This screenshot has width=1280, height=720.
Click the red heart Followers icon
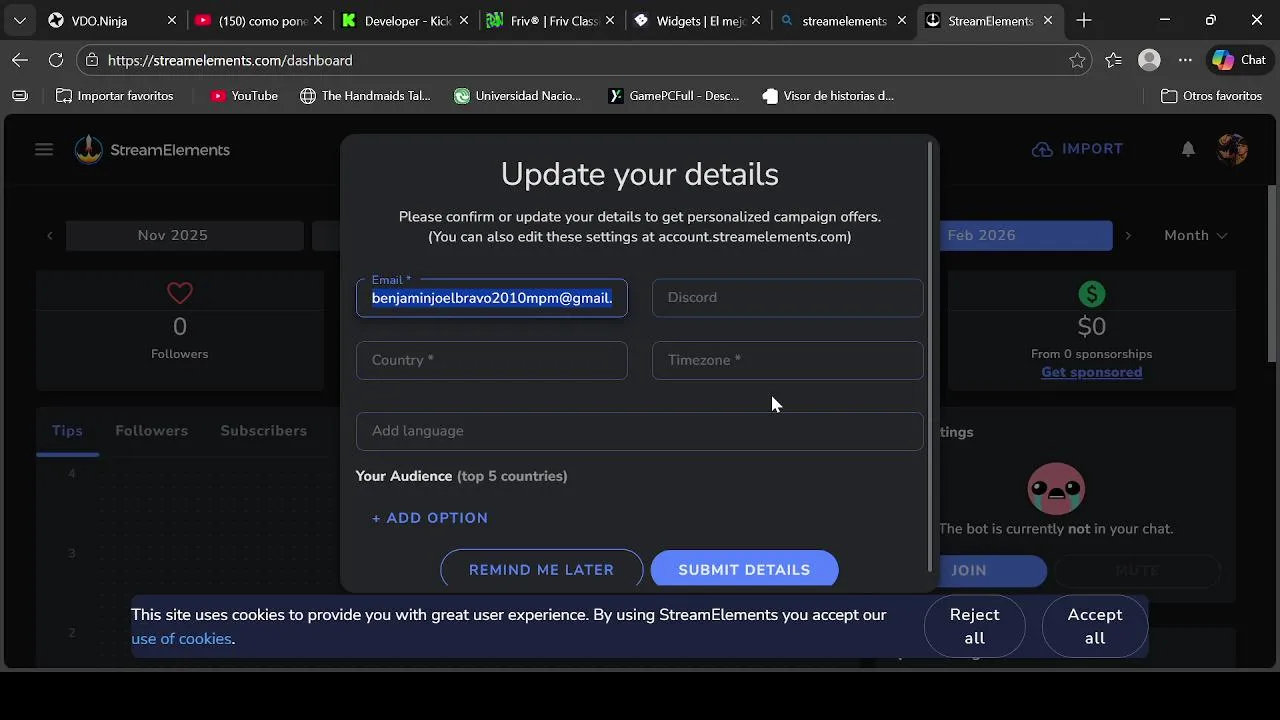180,293
